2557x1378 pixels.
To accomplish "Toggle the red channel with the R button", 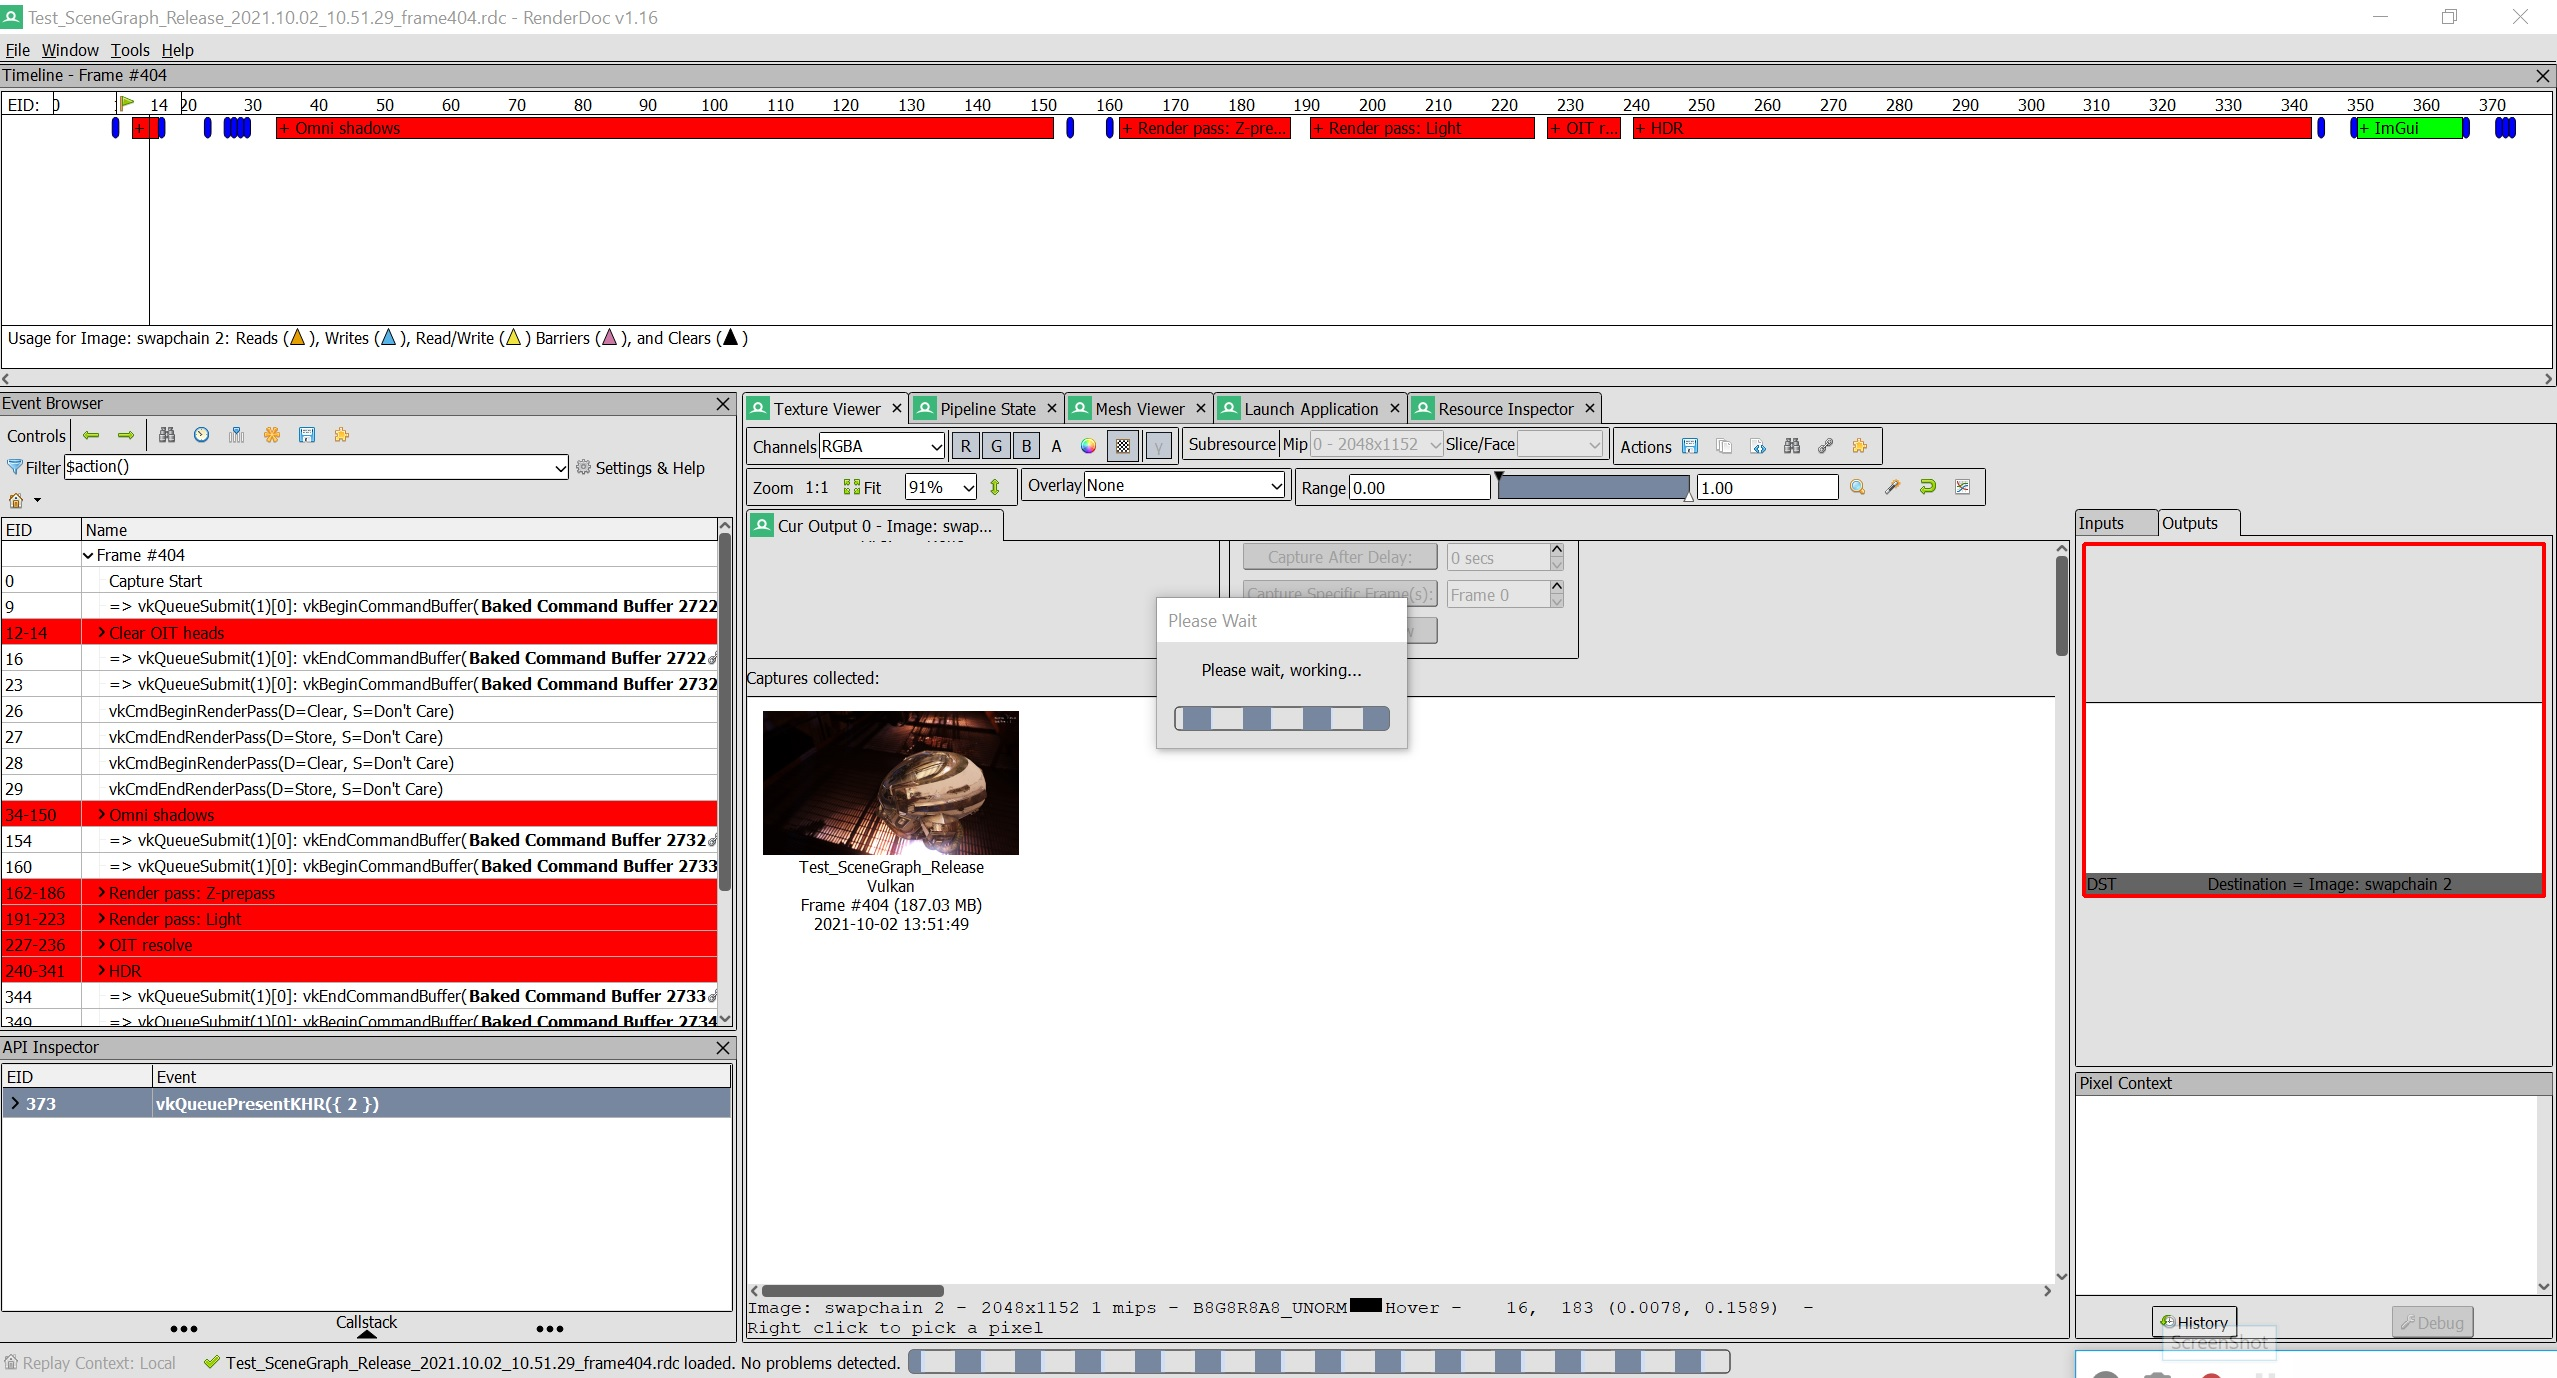I will 966,446.
